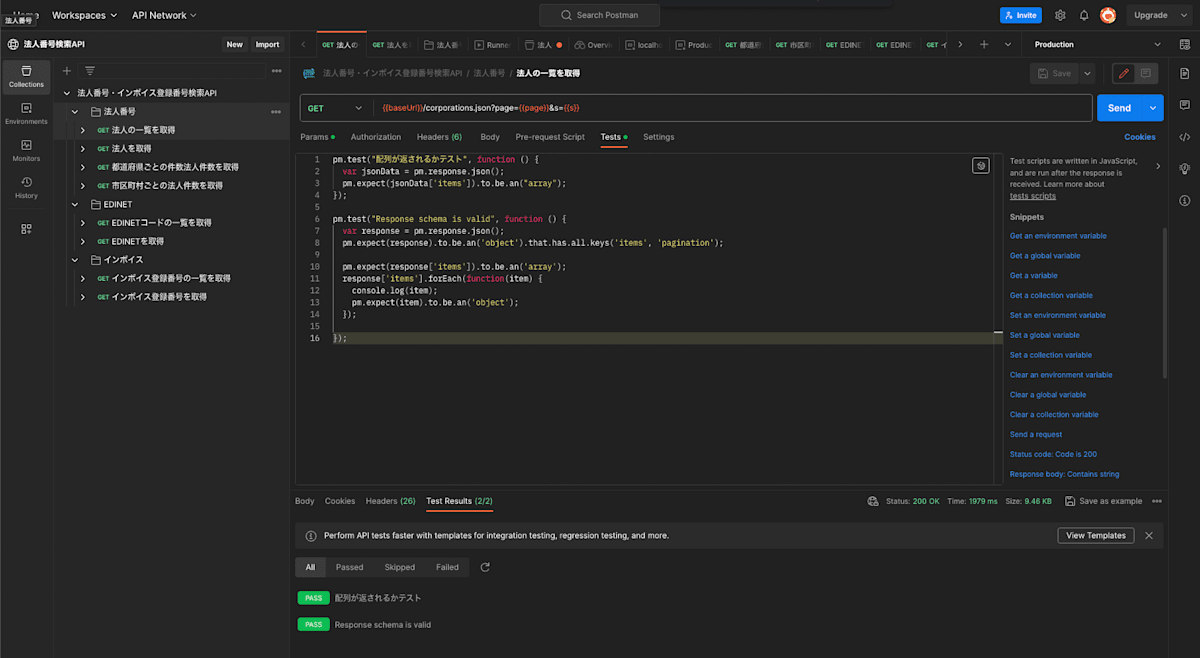
Task: Insert the Status code: Code is 200 snippet
Action: click(1053, 454)
